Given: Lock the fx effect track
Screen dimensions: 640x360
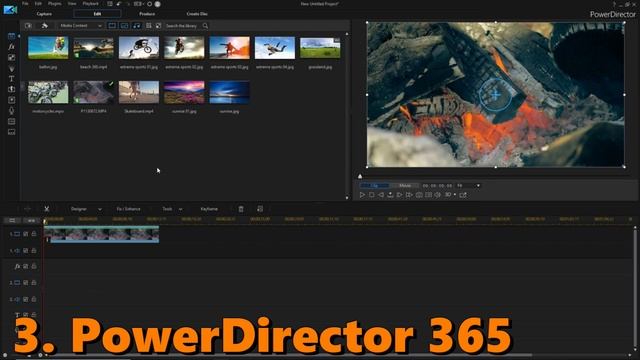Looking at the screenshot, I should click(x=34, y=266).
